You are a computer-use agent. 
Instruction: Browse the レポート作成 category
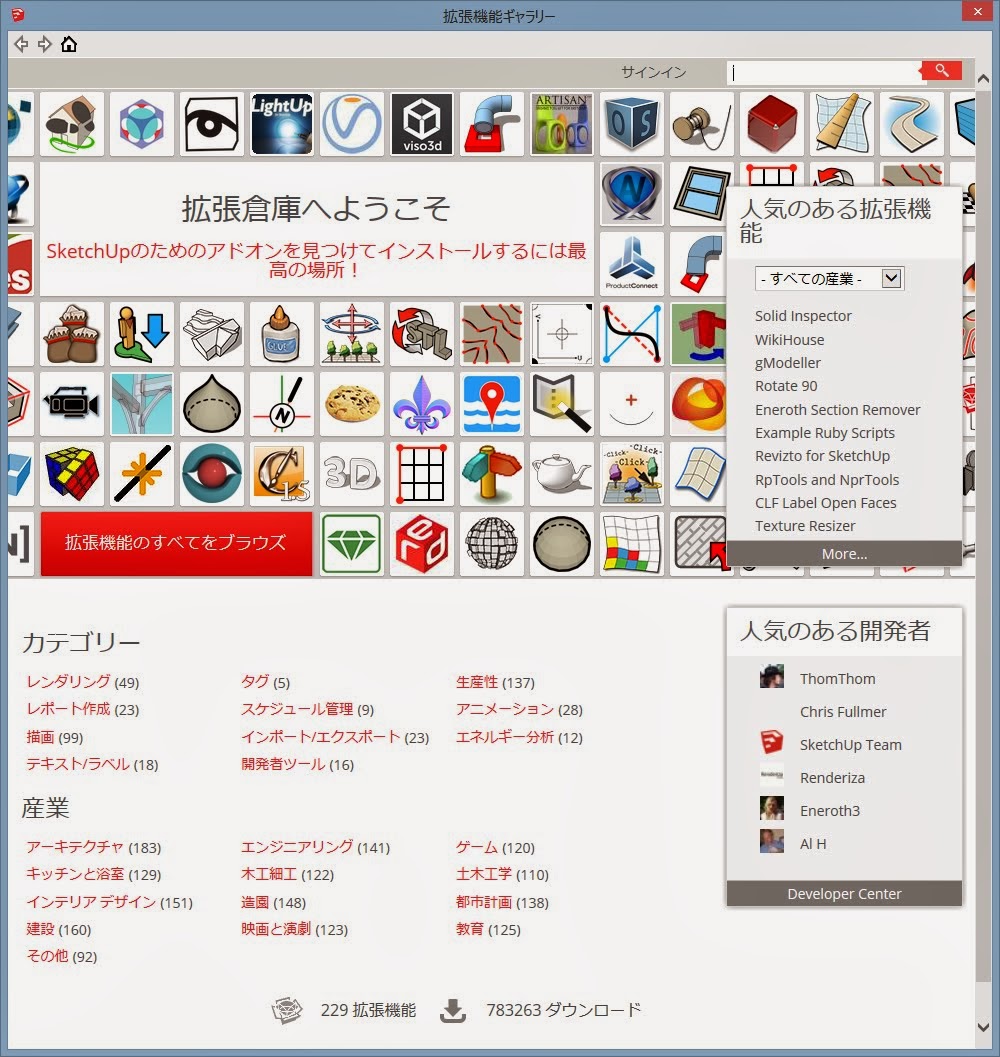click(68, 709)
